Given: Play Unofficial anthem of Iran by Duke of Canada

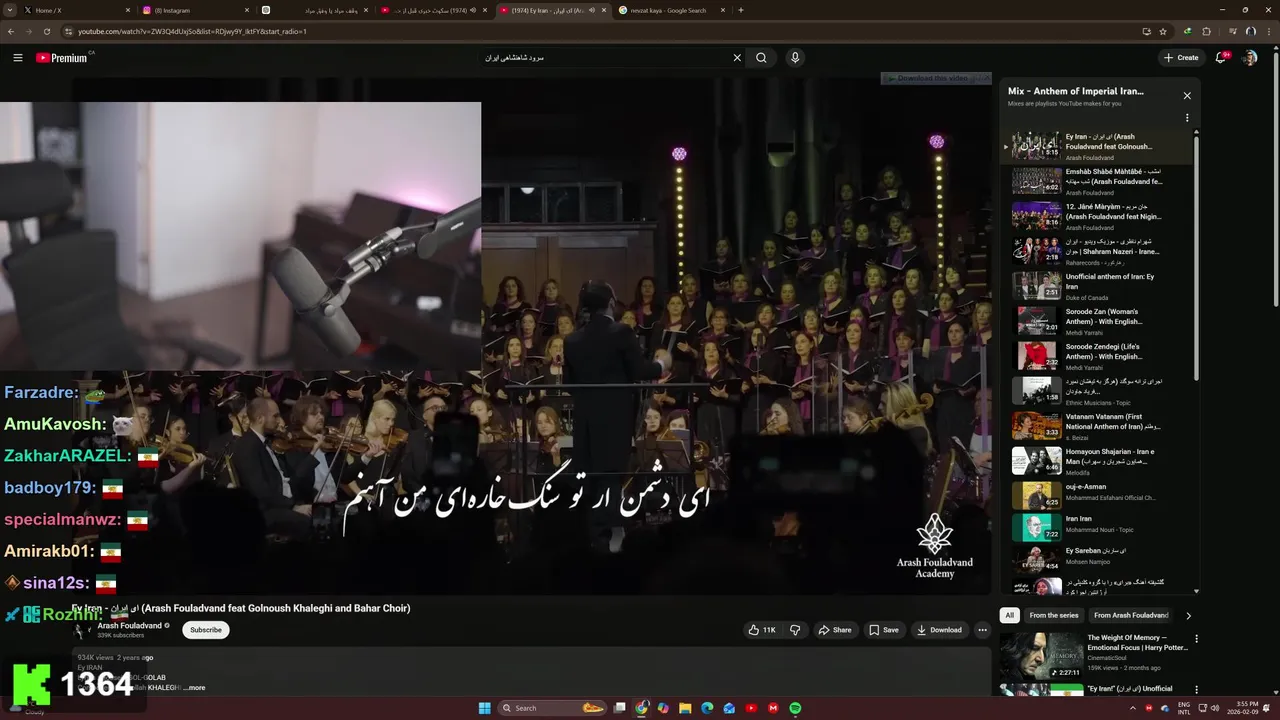Looking at the screenshot, I should tap(1100, 286).
